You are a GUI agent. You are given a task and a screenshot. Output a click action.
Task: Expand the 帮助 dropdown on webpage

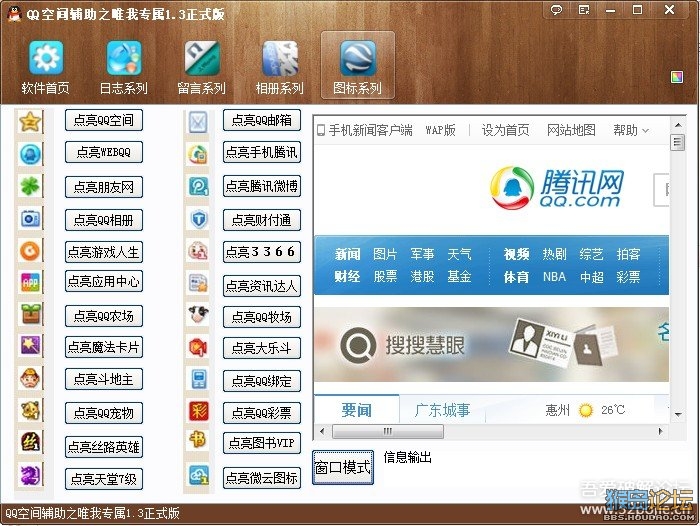[x=630, y=130]
